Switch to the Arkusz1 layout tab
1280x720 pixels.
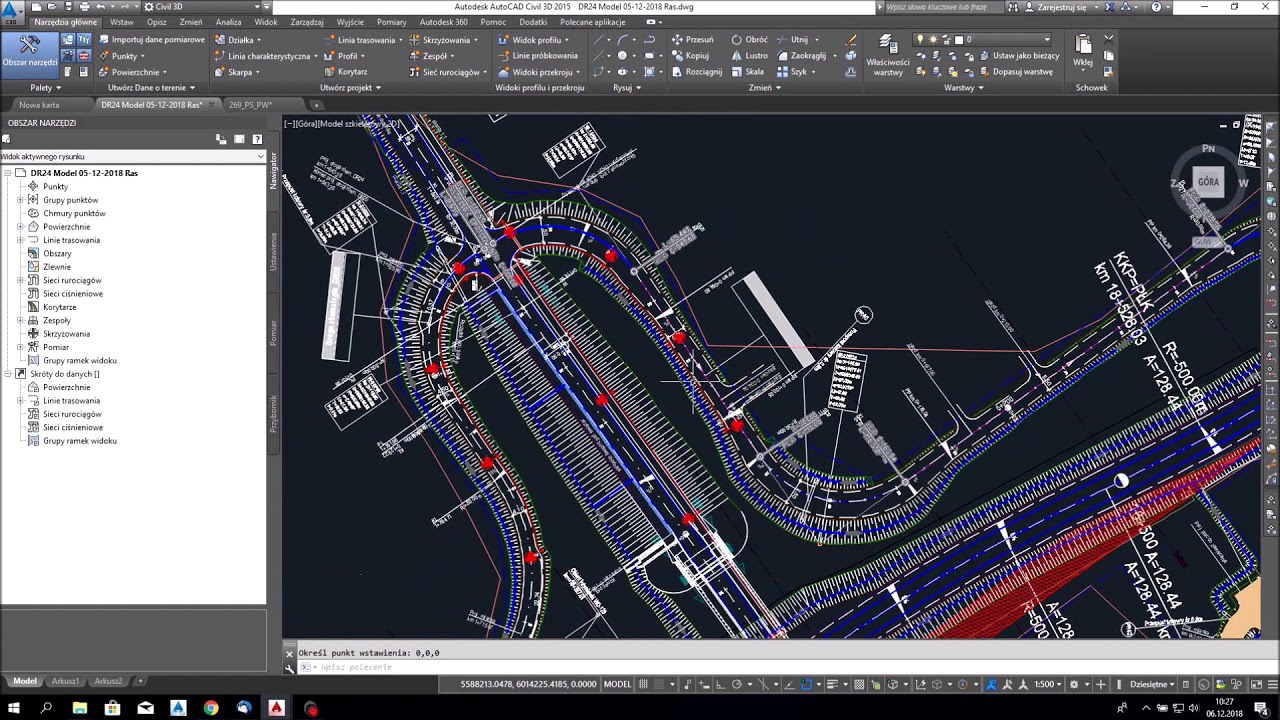[x=65, y=681]
